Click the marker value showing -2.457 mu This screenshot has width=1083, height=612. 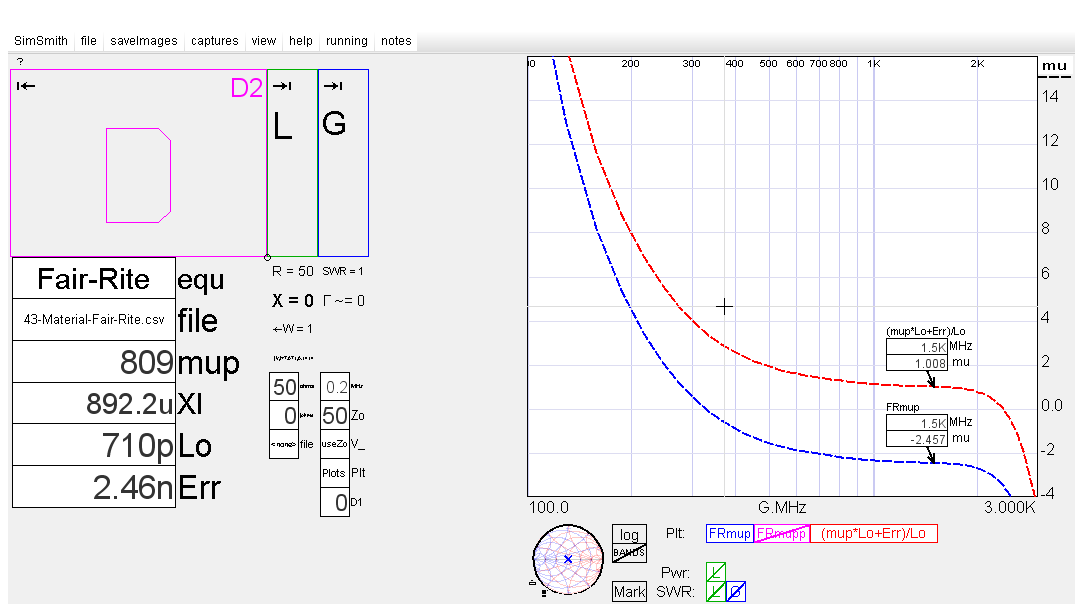click(917, 439)
